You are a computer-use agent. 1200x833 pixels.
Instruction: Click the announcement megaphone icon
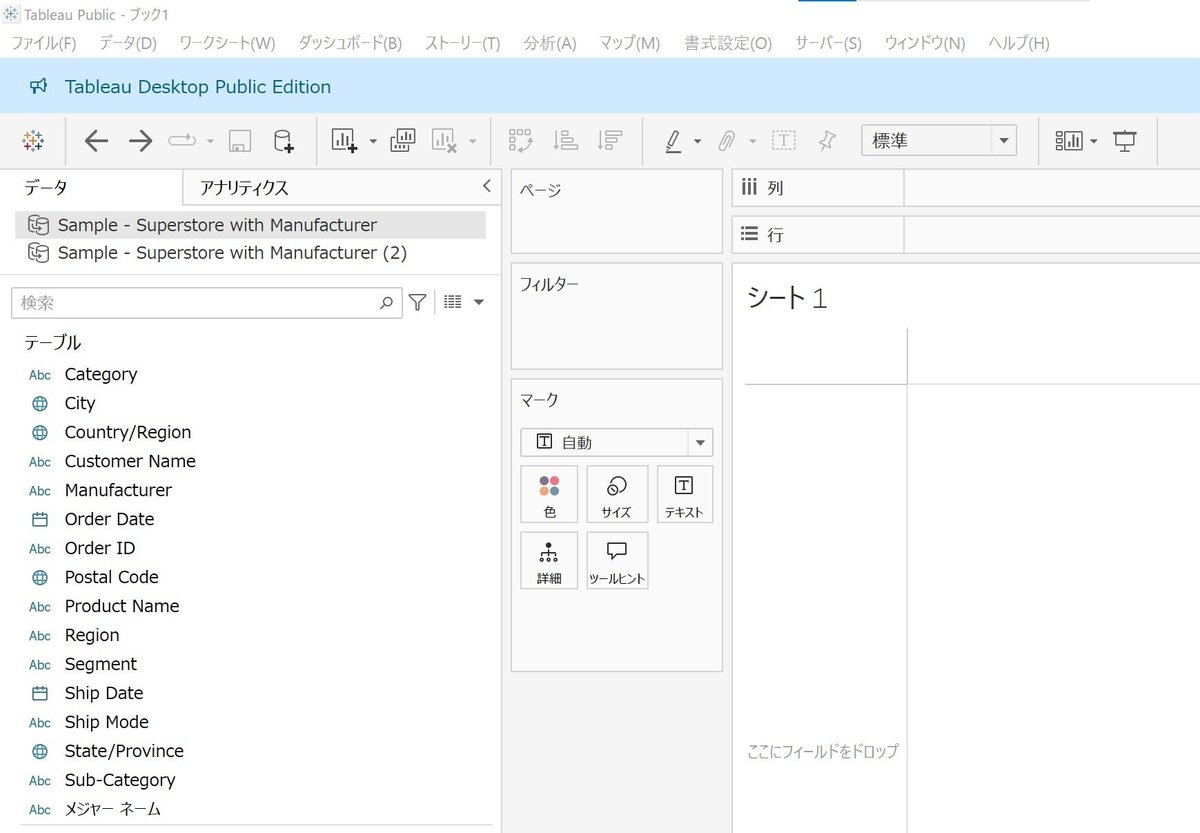coord(38,86)
